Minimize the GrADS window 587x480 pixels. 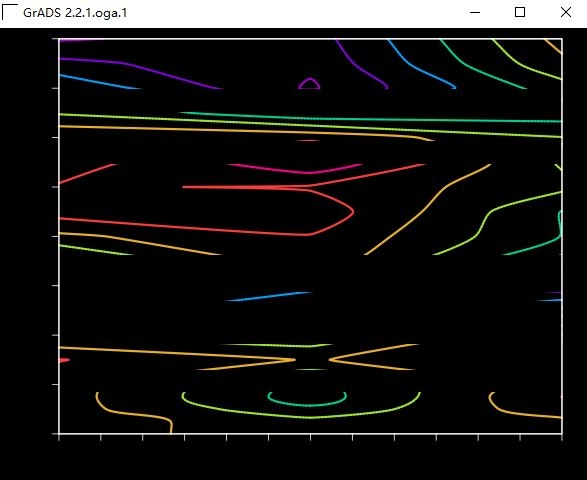[x=475, y=12]
